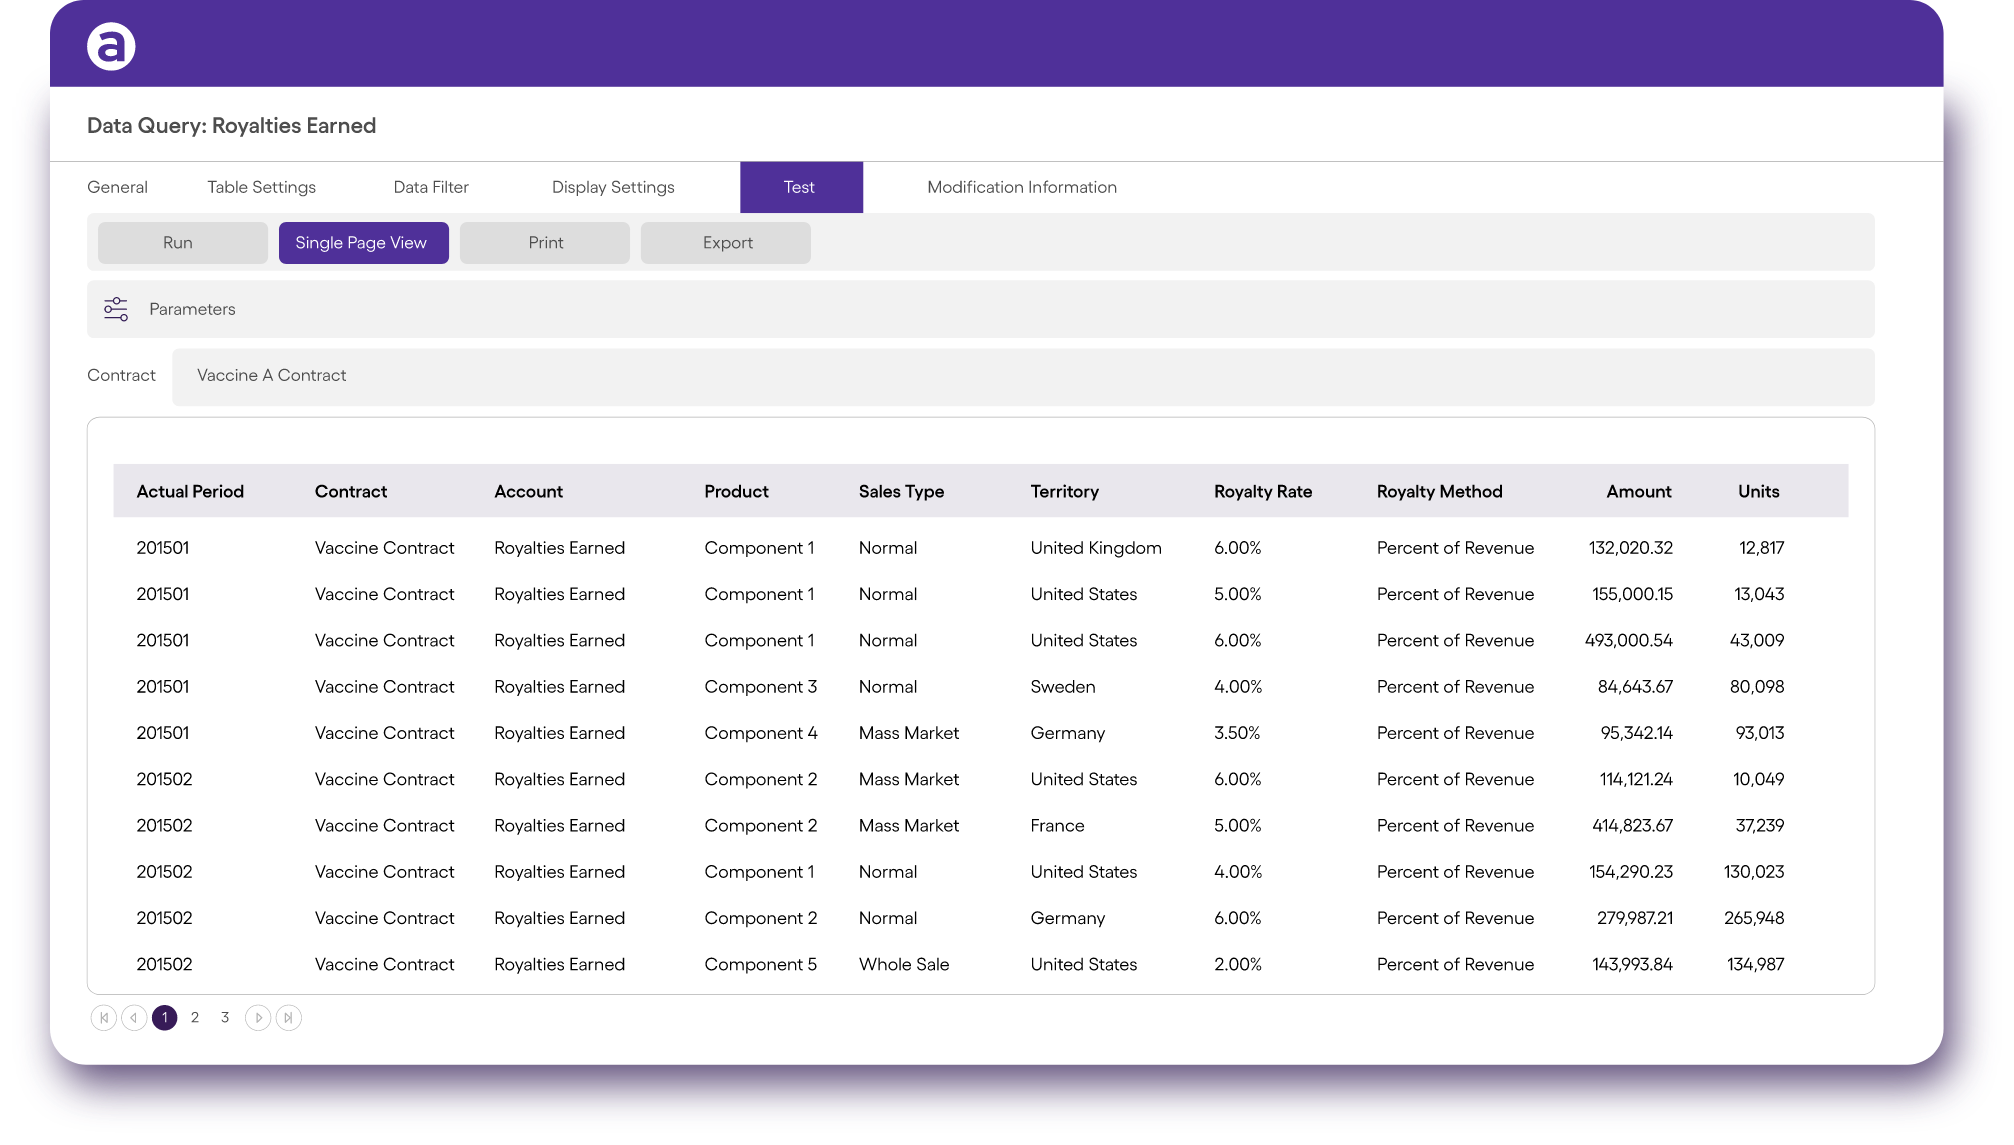Select page 1 in pagination
The image size is (2014, 1145).
165,1018
